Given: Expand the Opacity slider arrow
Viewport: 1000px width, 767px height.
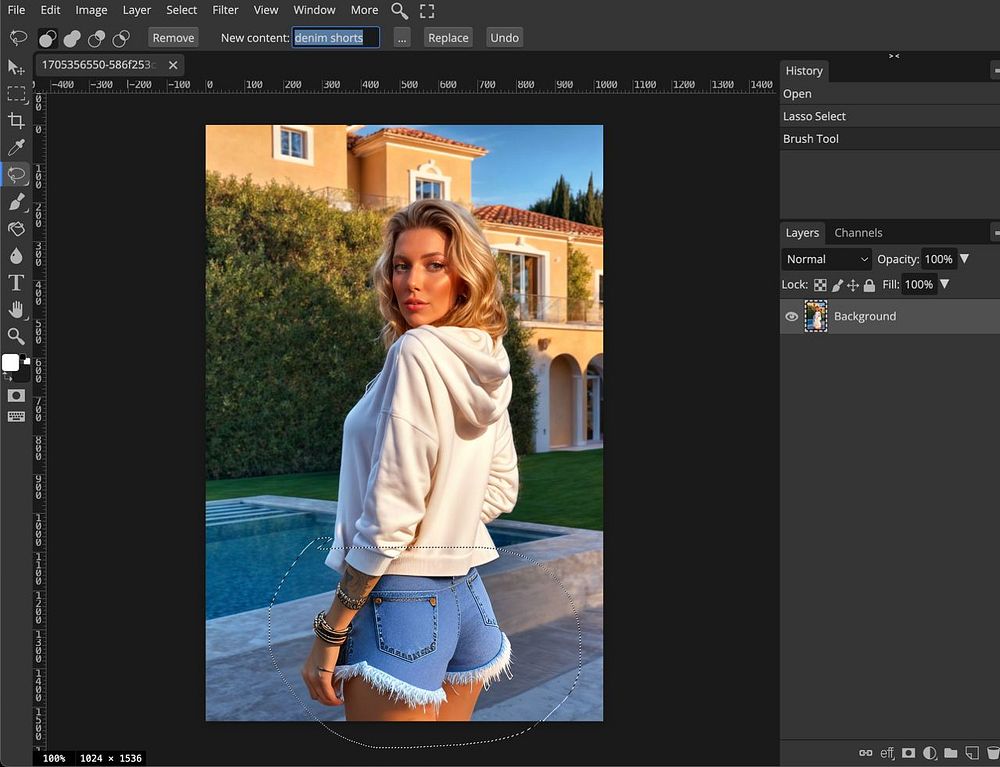Looking at the screenshot, I should (x=964, y=259).
